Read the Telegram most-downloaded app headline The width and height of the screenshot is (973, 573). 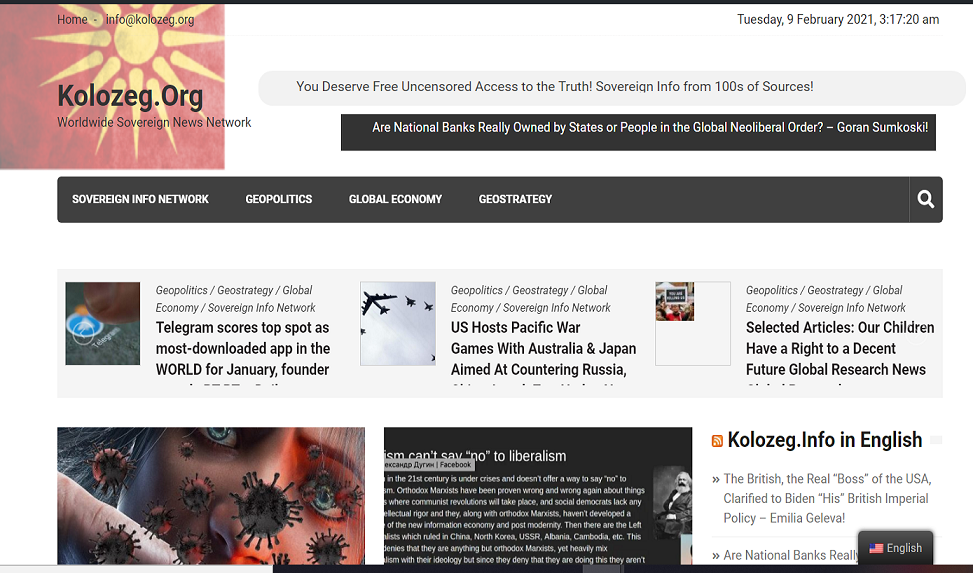[x=243, y=348]
